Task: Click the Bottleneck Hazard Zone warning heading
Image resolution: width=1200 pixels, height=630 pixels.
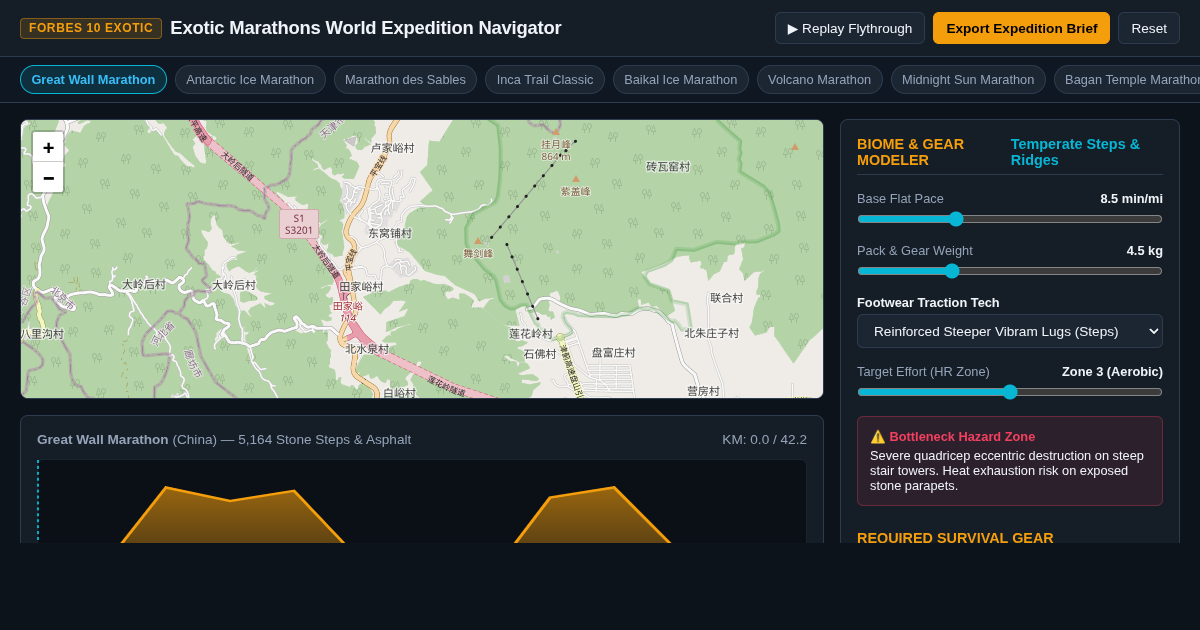Action: point(953,436)
